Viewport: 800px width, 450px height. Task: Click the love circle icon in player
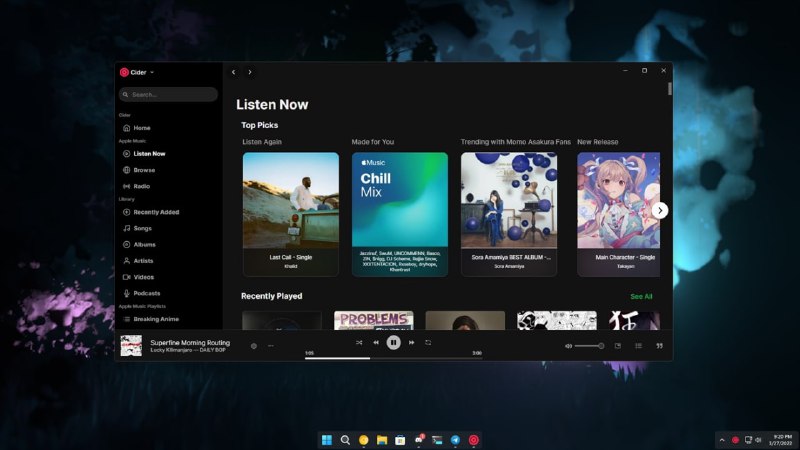(254, 346)
